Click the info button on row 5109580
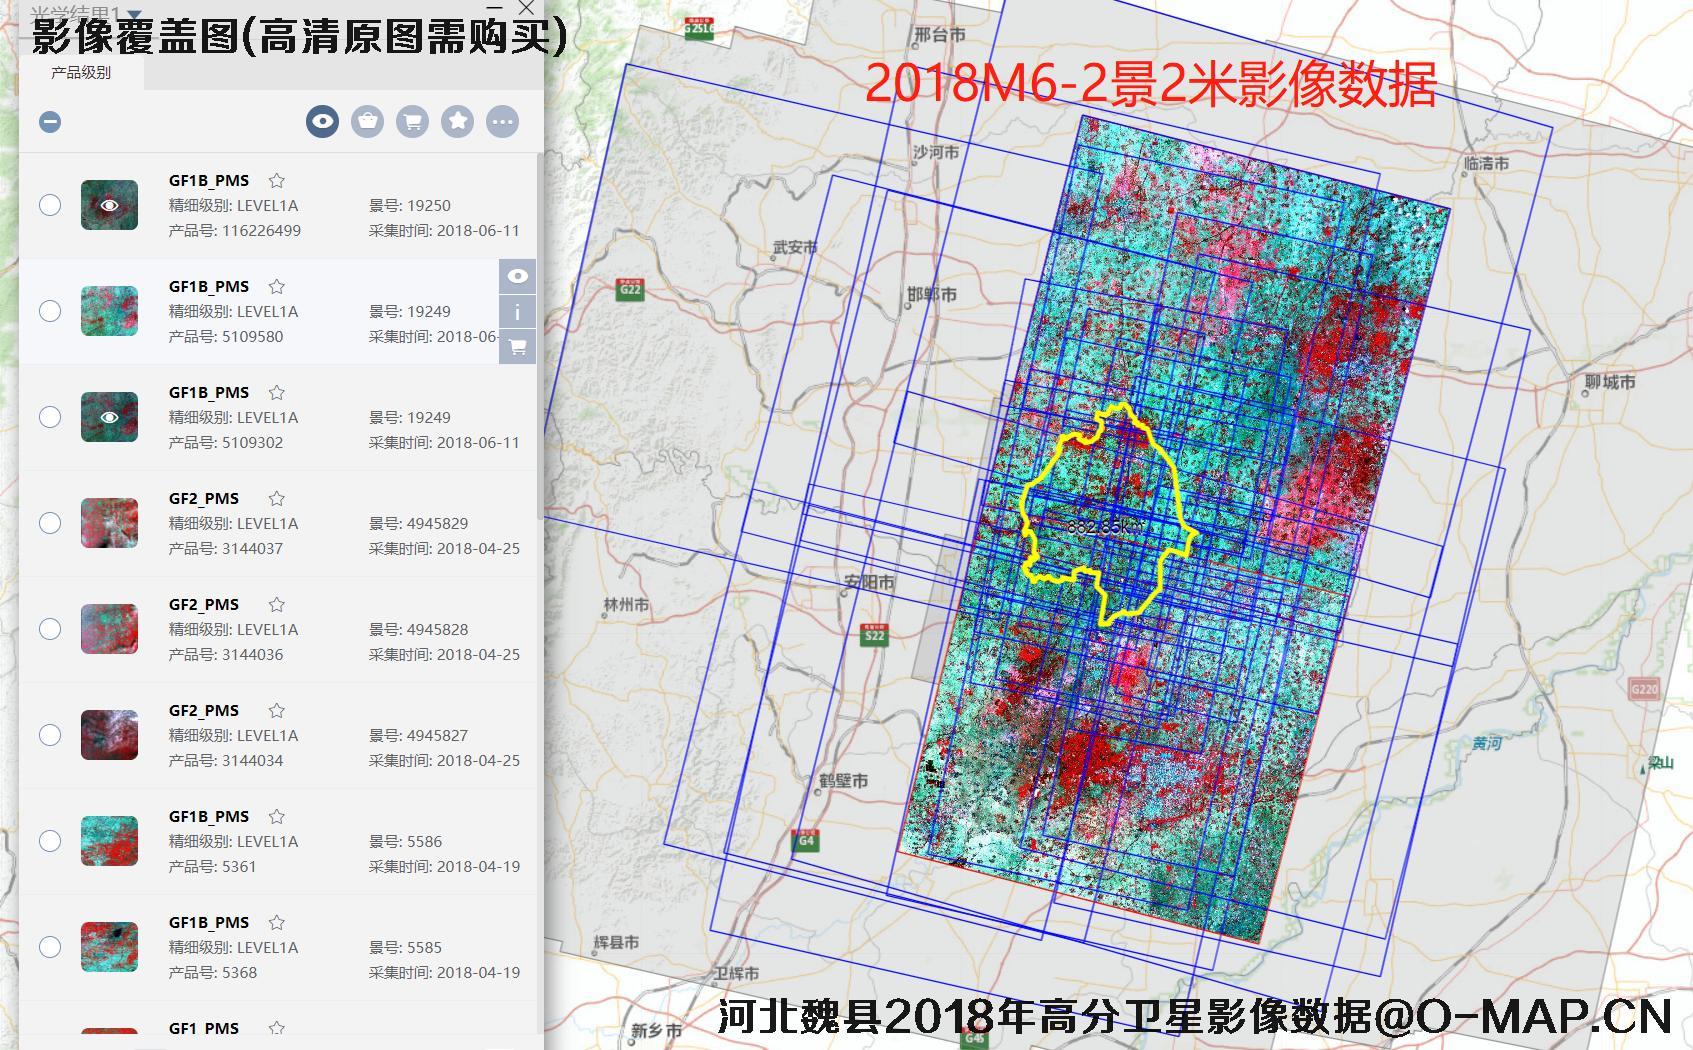Image resolution: width=1693 pixels, height=1050 pixels. coord(517,312)
